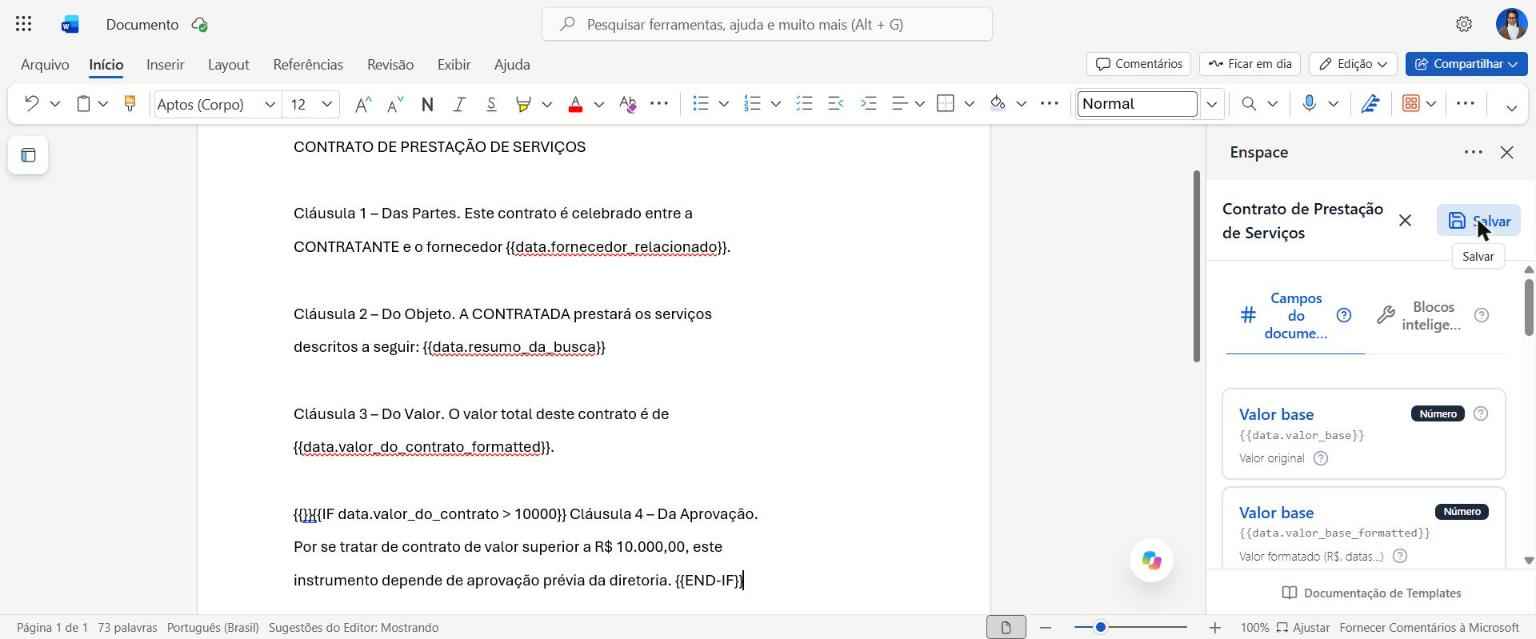1536x639 pixels.
Task: Click the add-ins grid icon
Action: (x=1411, y=103)
